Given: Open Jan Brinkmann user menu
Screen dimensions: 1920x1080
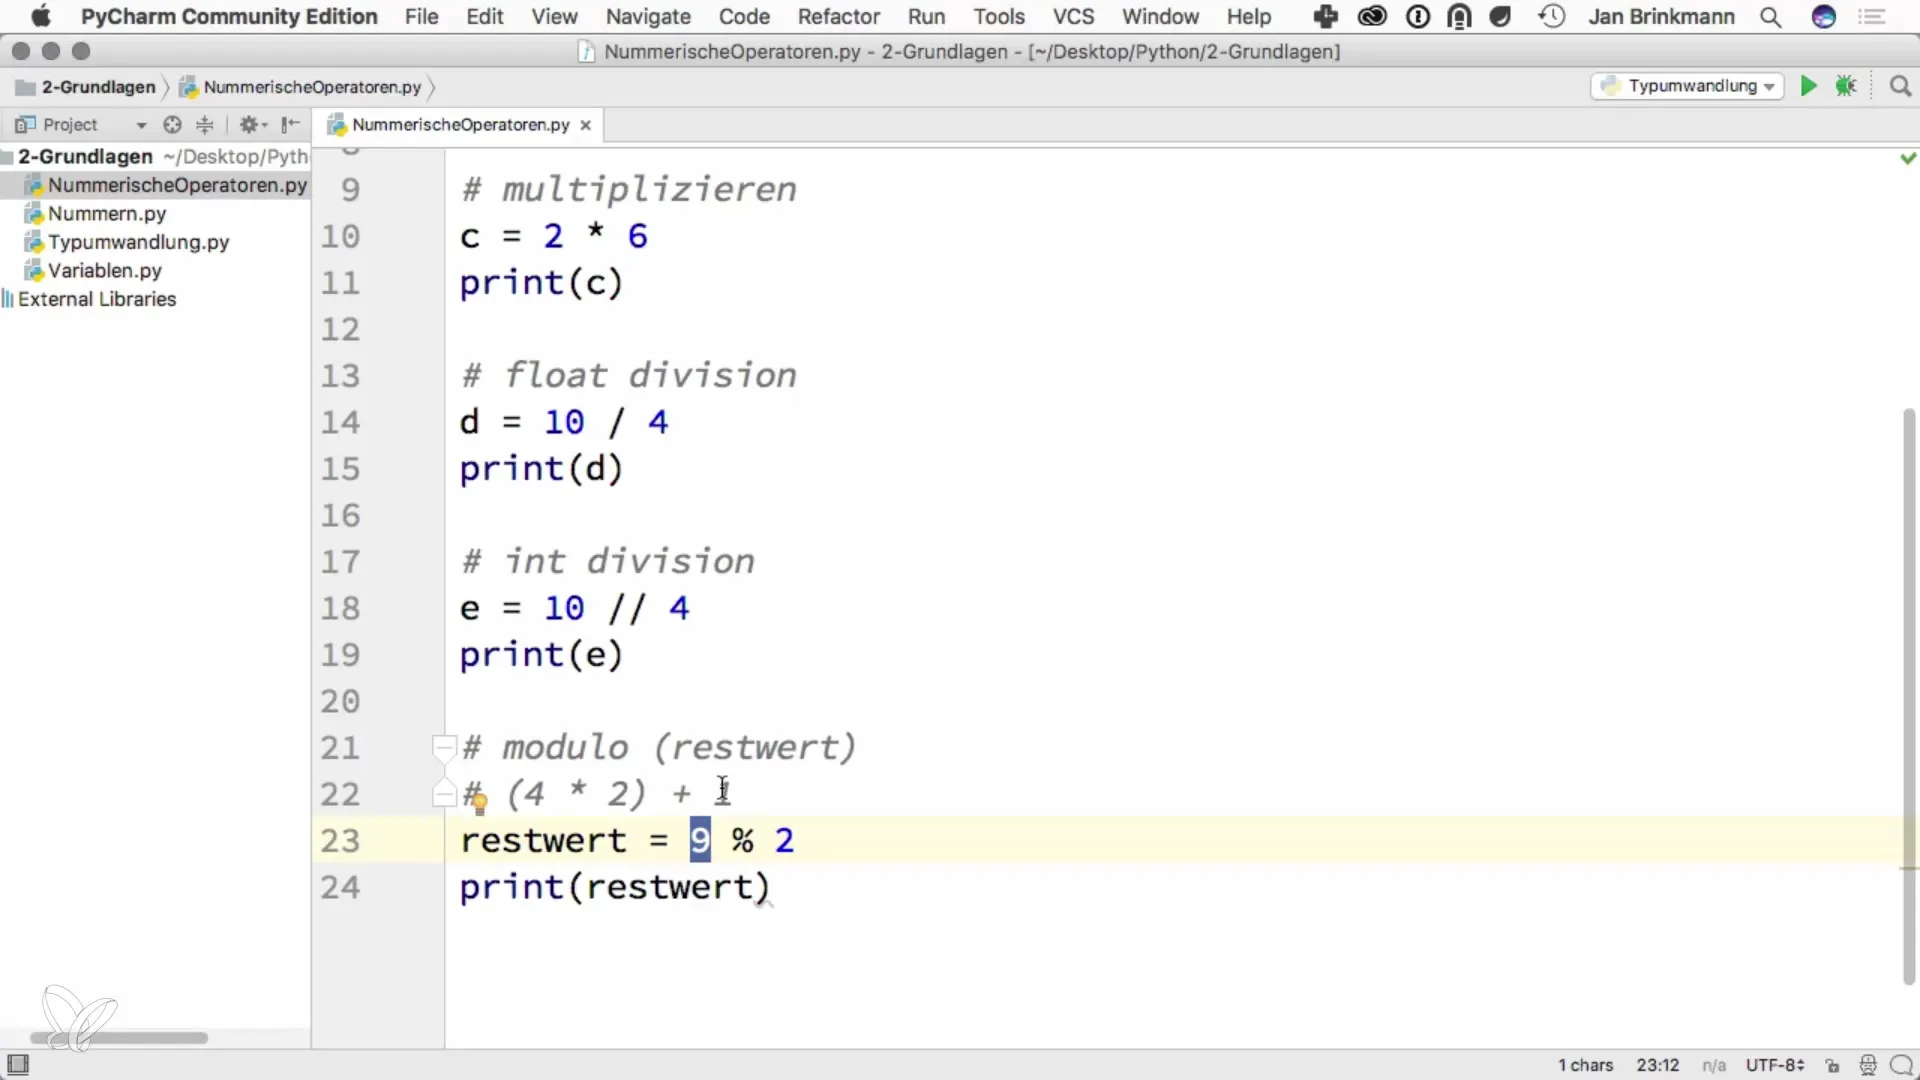Looking at the screenshot, I should point(1661,16).
